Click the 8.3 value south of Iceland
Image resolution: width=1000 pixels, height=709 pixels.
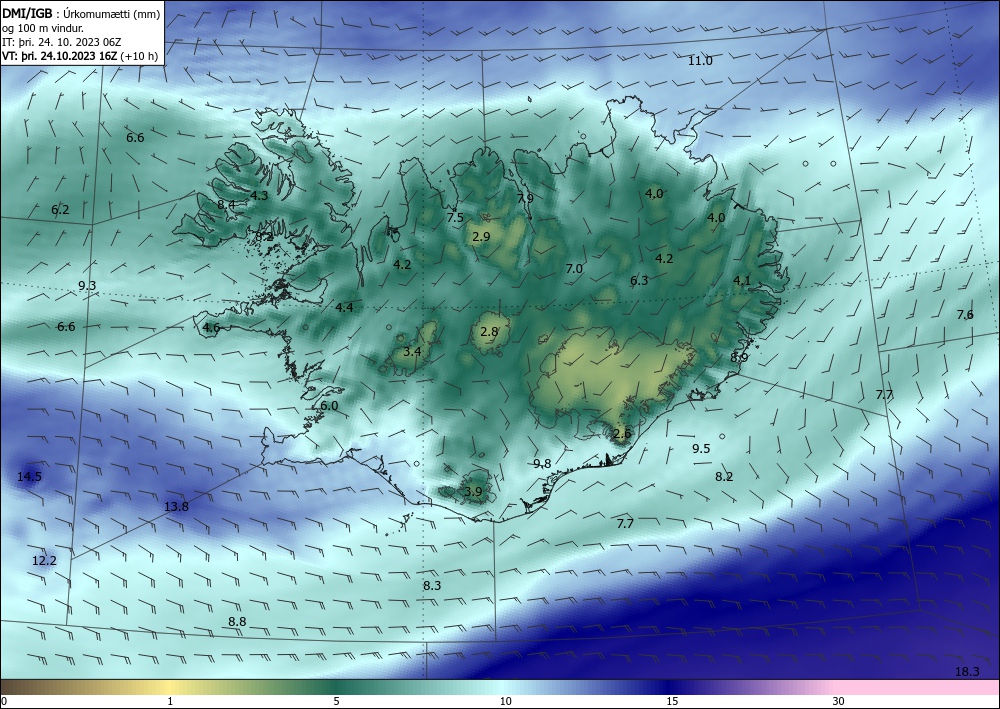point(432,585)
